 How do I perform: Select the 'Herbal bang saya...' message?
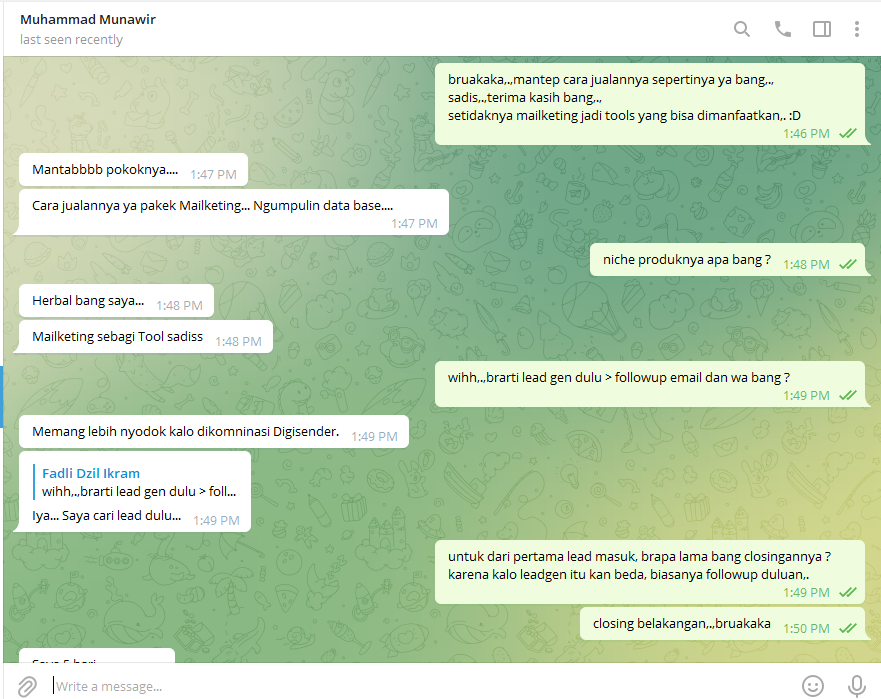click(88, 301)
